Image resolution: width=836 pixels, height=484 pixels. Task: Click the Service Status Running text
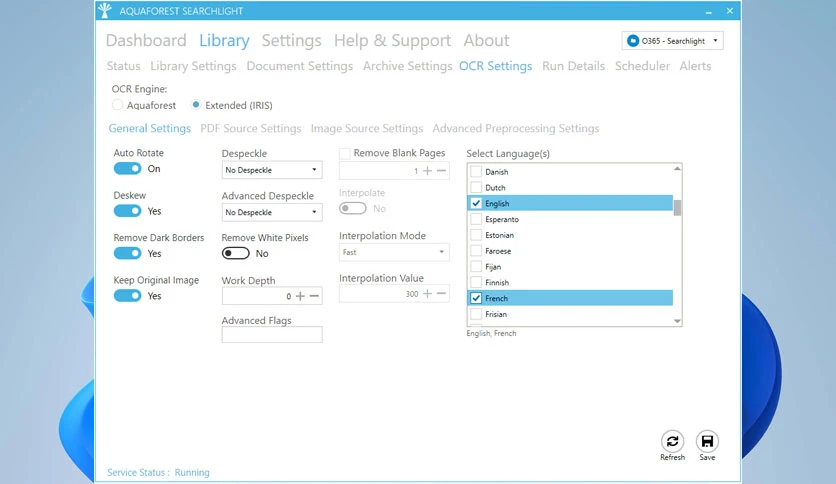pyautogui.click(x=158, y=472)
